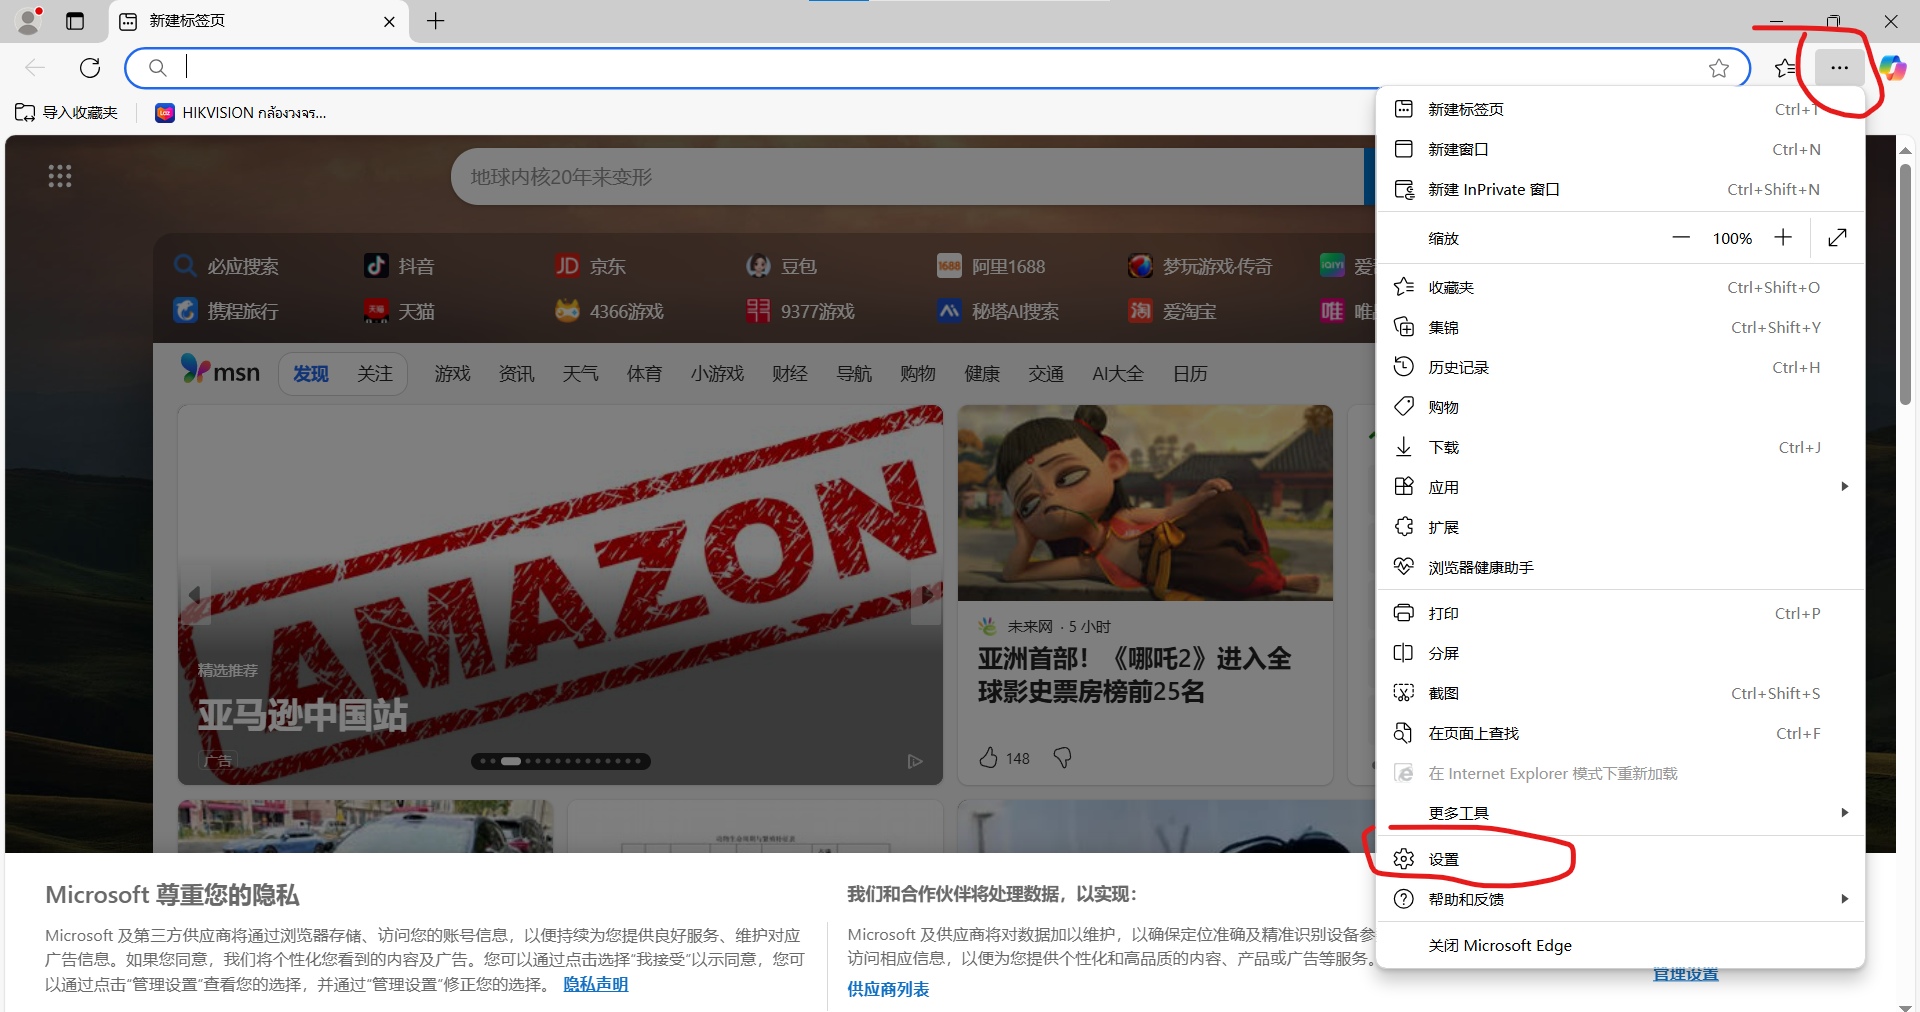Open the Favorites toolbar star icon
The image size is (1920, 1012).
click(1785, 68)
